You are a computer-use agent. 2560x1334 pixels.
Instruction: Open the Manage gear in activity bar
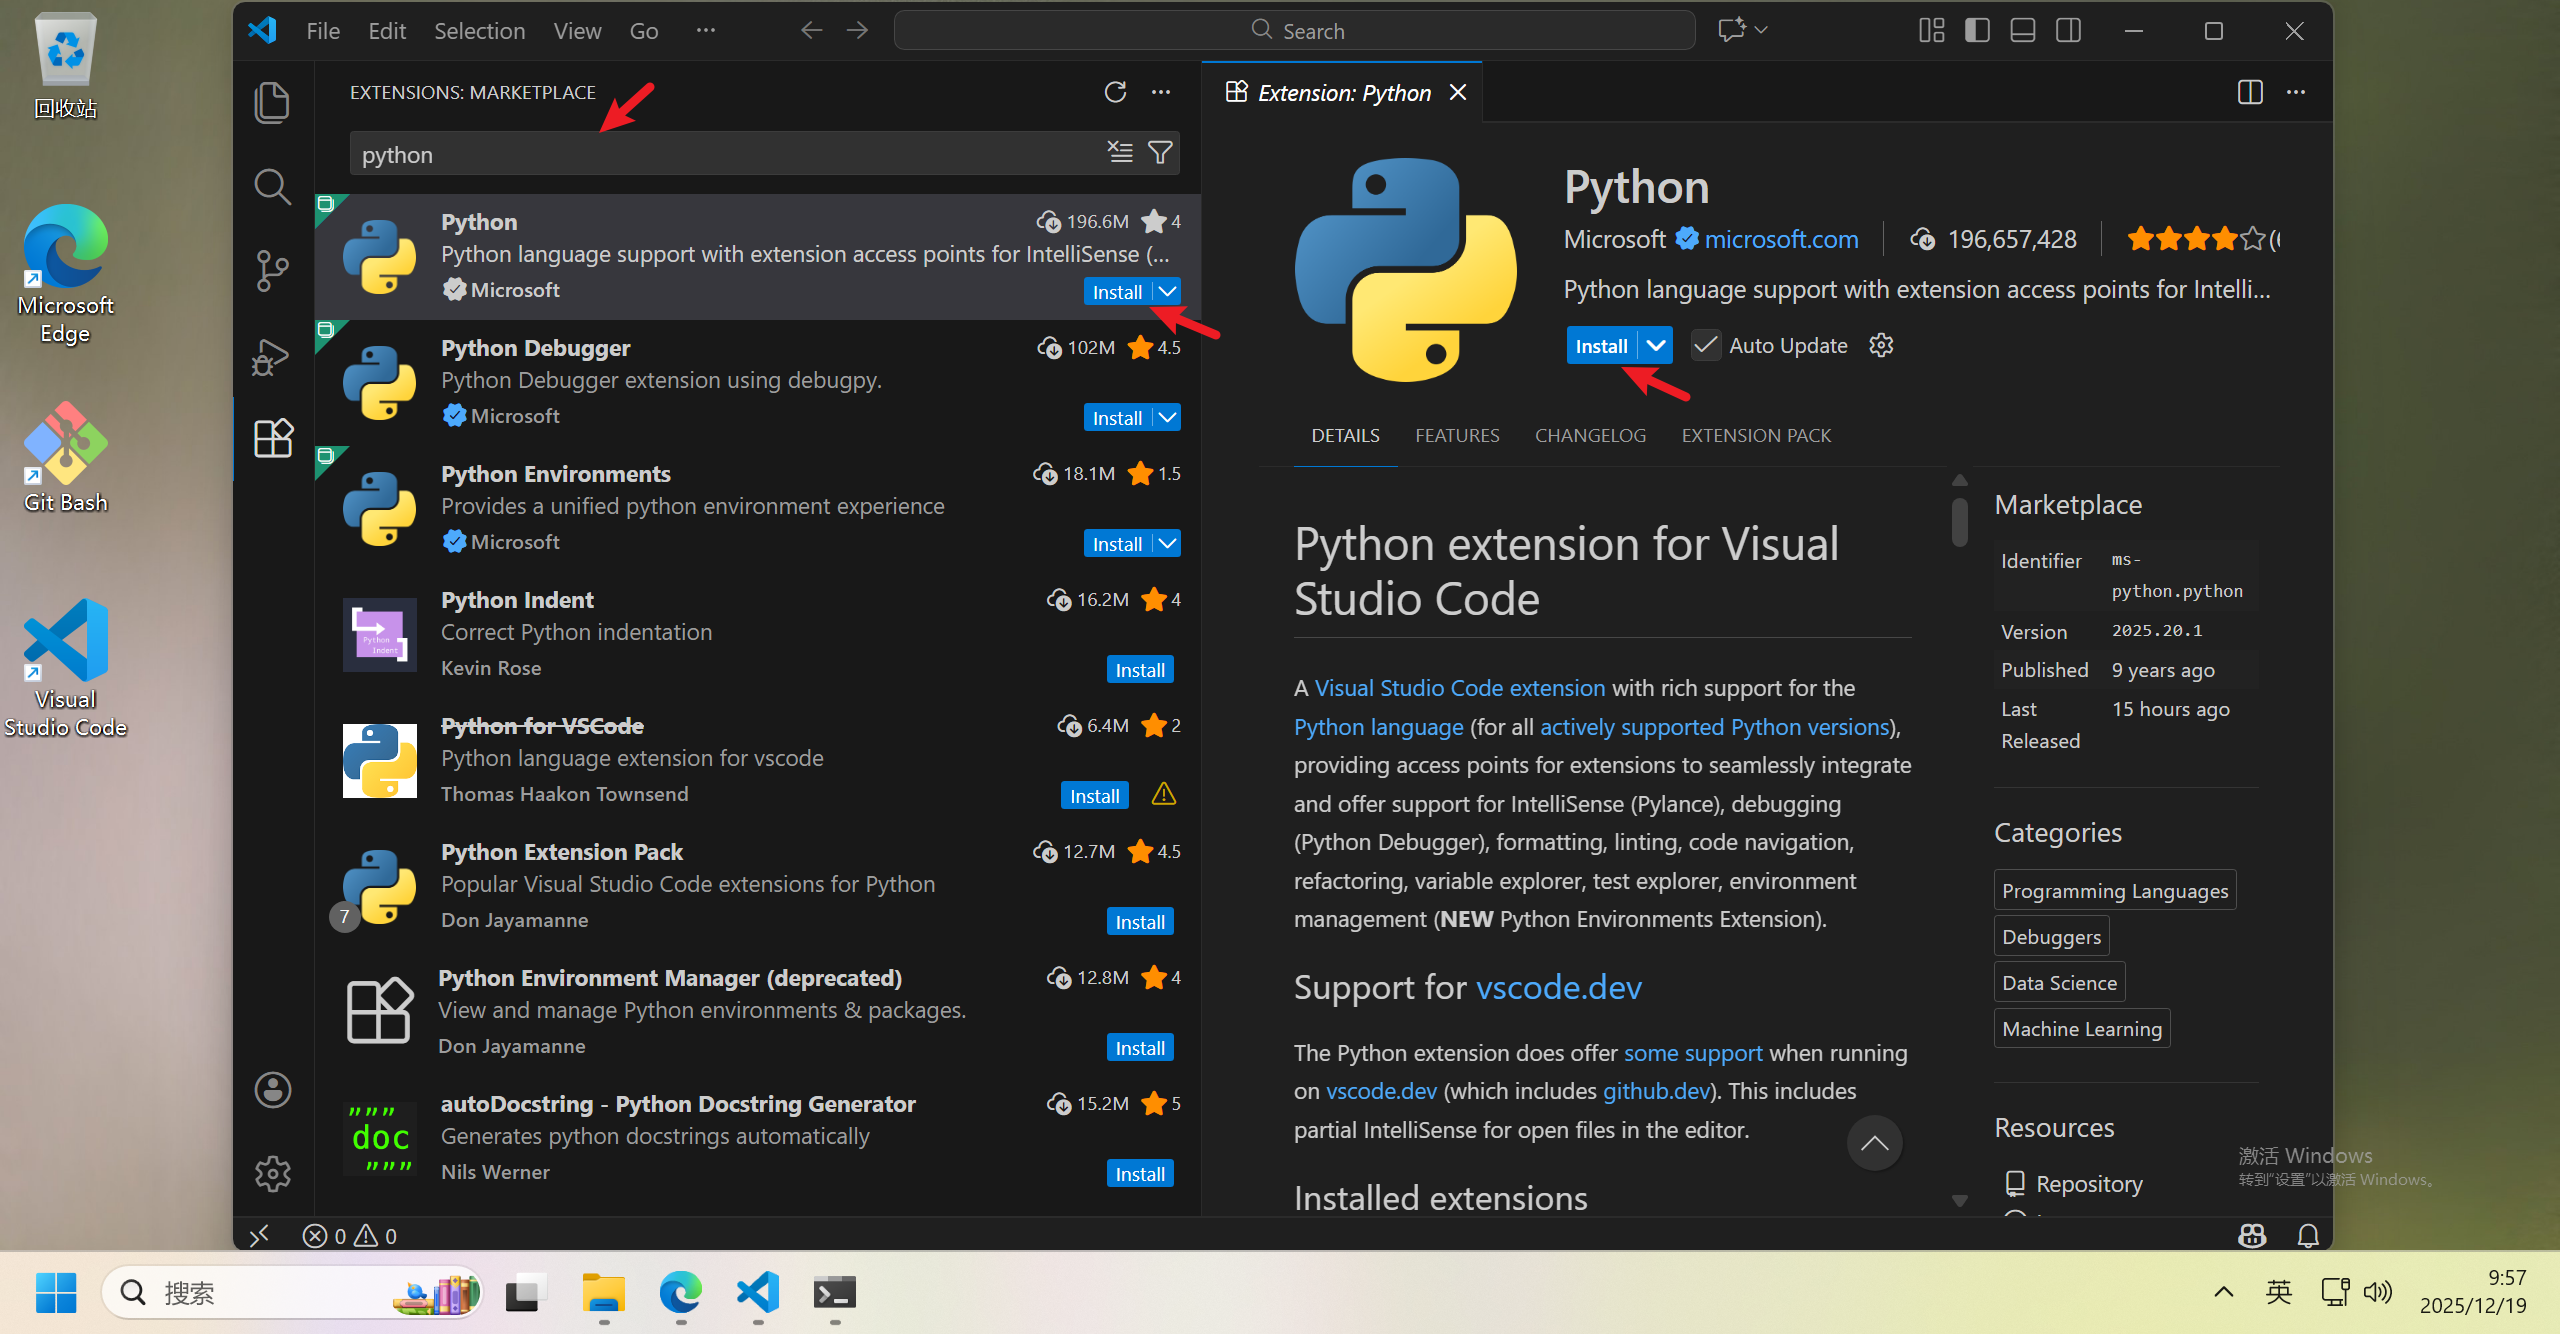(272, 1174)
